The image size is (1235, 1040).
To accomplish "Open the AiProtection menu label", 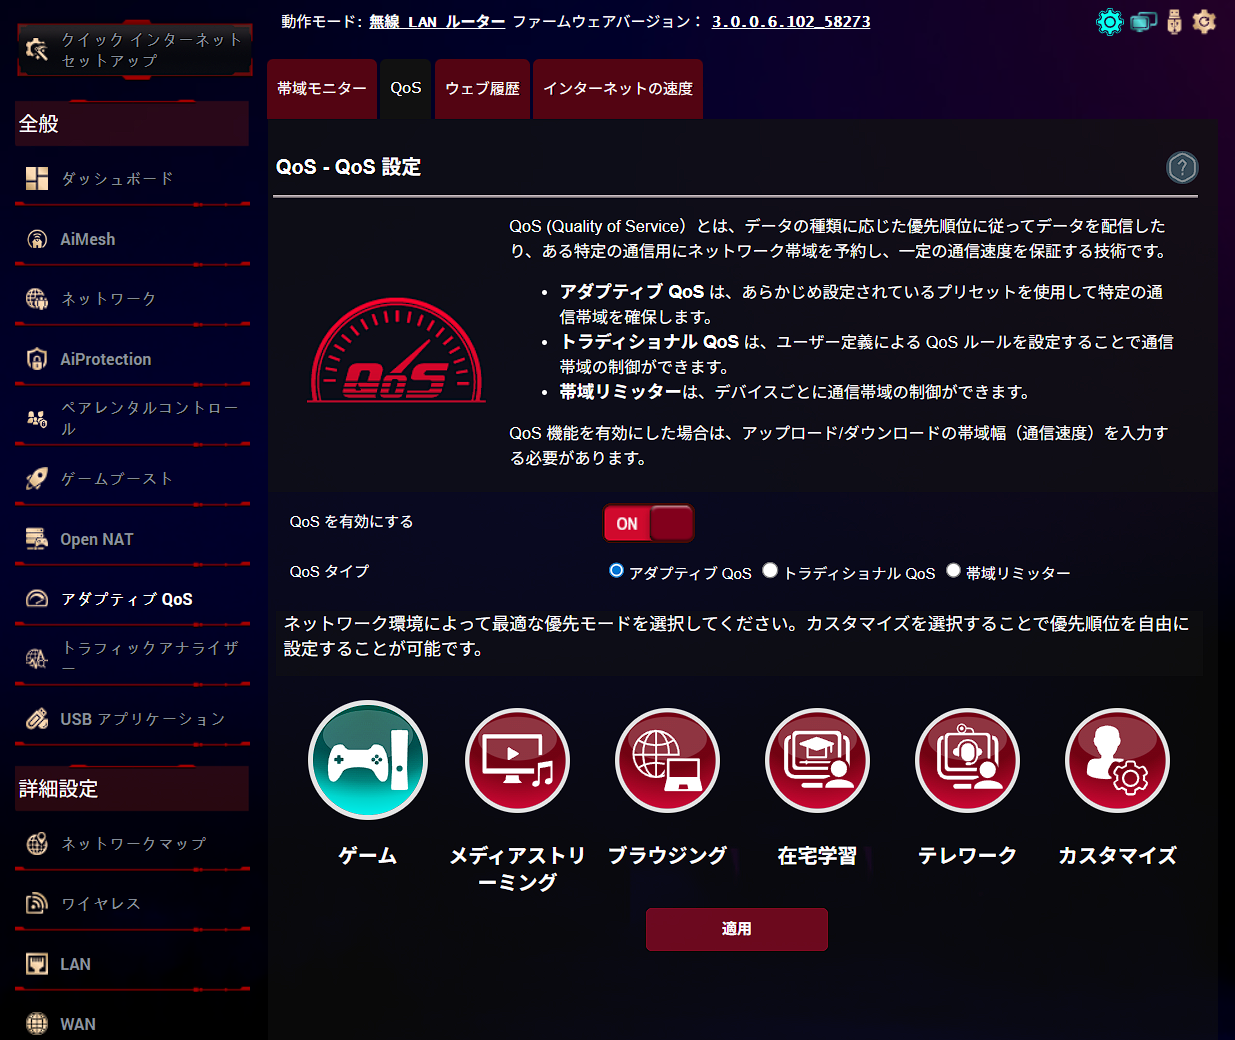I will (x=105, y=359).
